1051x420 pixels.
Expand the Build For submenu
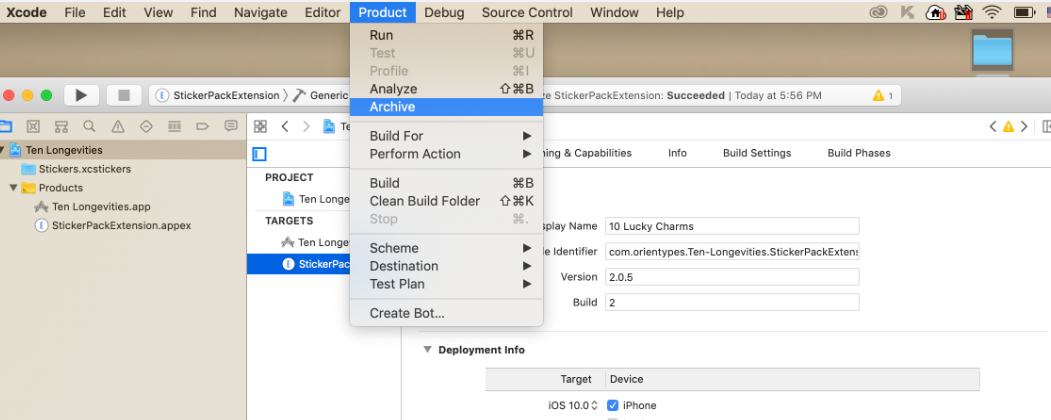pos(446,136)
